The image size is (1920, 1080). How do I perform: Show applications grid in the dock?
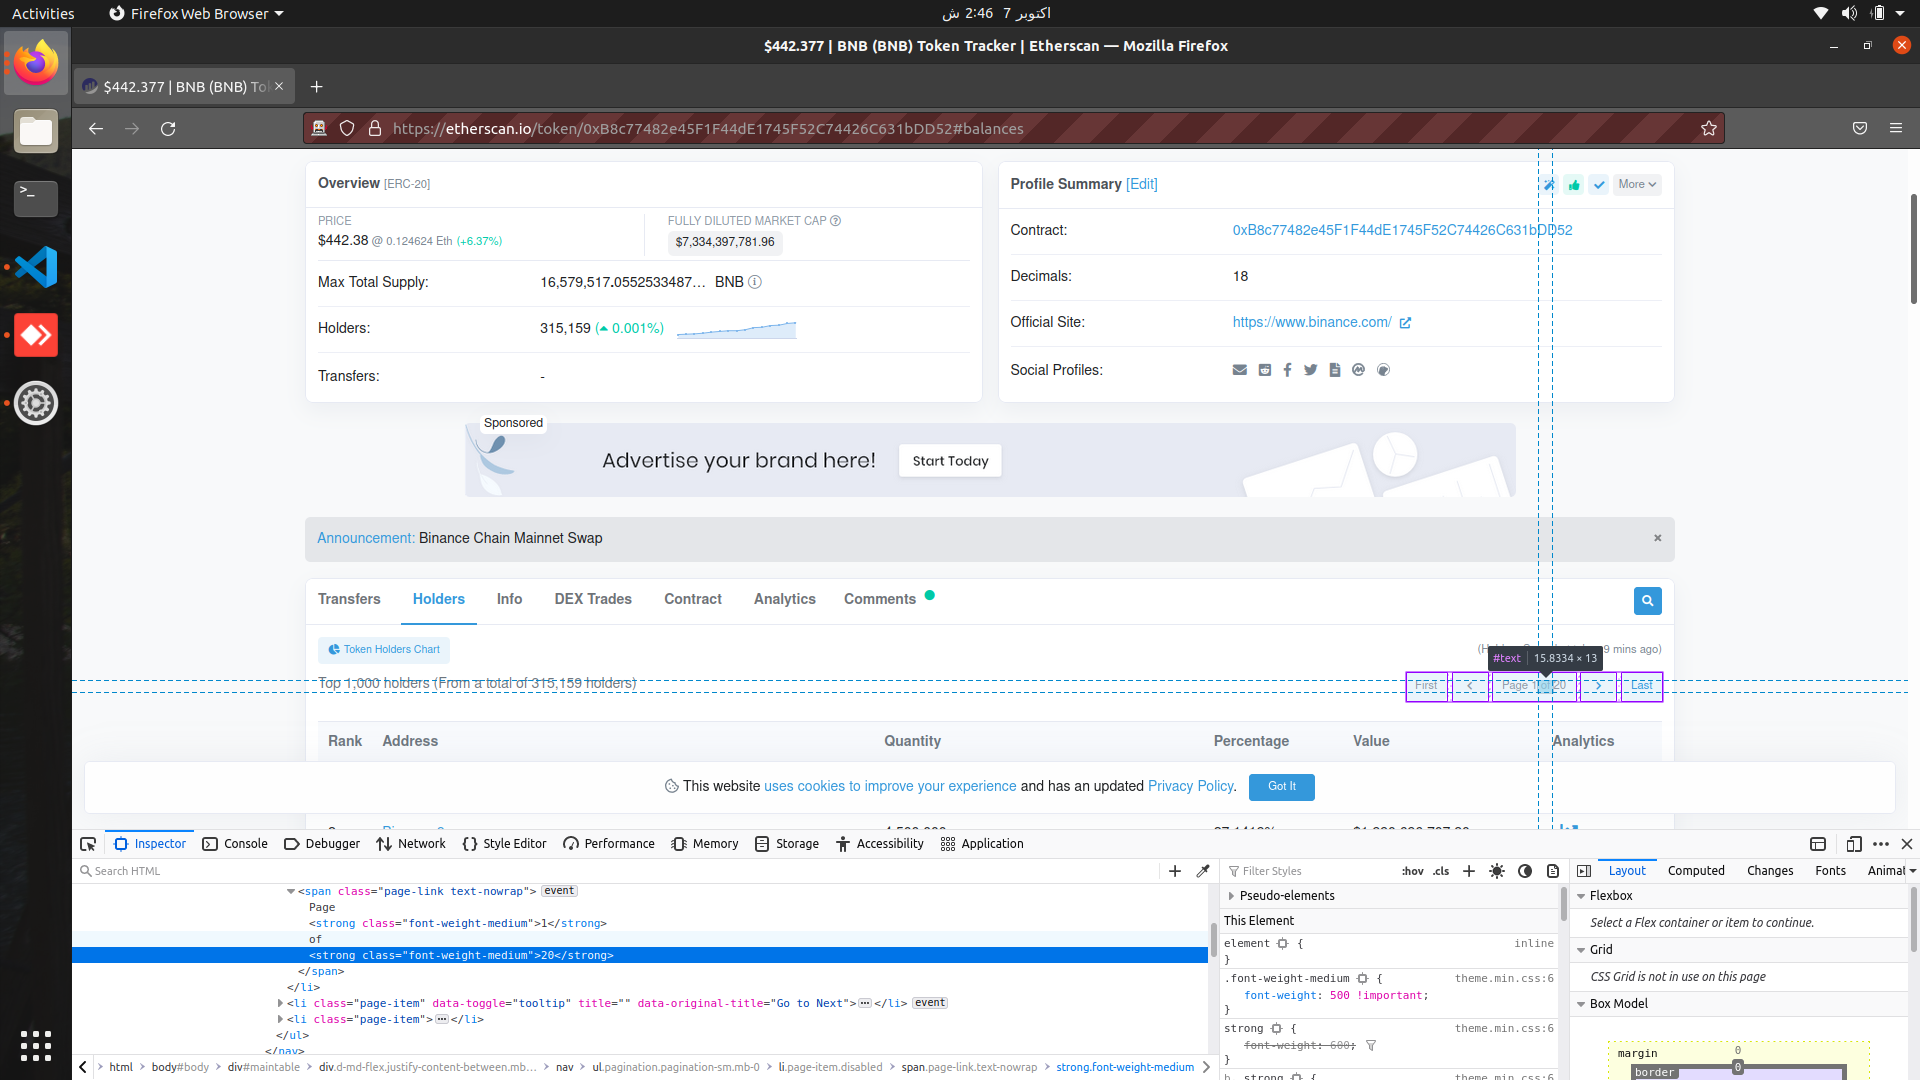pyautogui.click(x=36, y=1046)
